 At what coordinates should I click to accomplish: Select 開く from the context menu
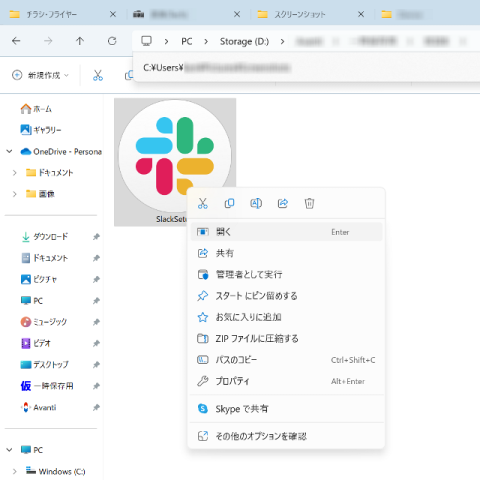click(x=286, y=232)
